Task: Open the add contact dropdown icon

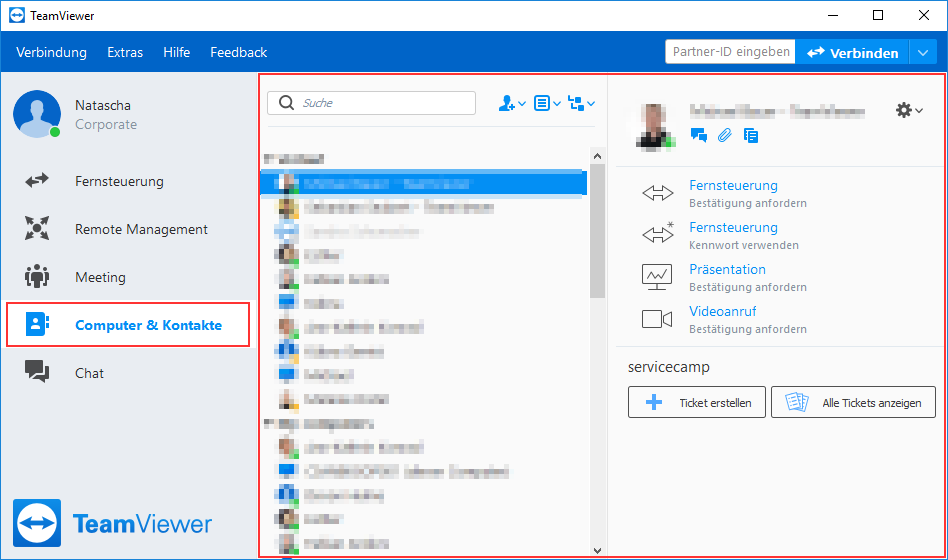Action: click(x=511, y=103)
